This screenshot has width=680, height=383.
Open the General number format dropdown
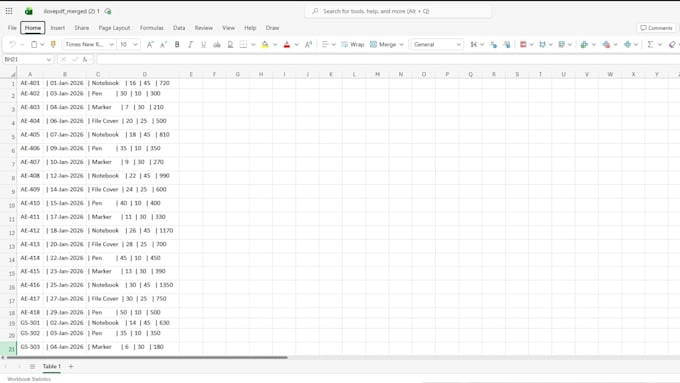pos(458,44)
